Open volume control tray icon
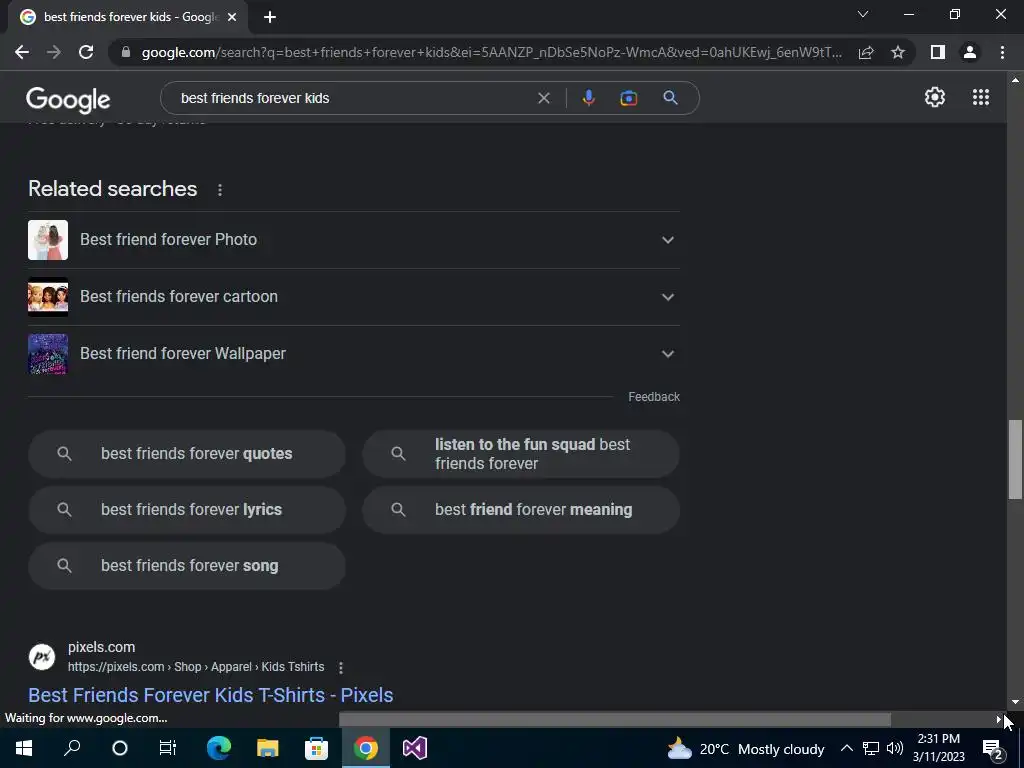1024x768 pixels. [895, 748]
